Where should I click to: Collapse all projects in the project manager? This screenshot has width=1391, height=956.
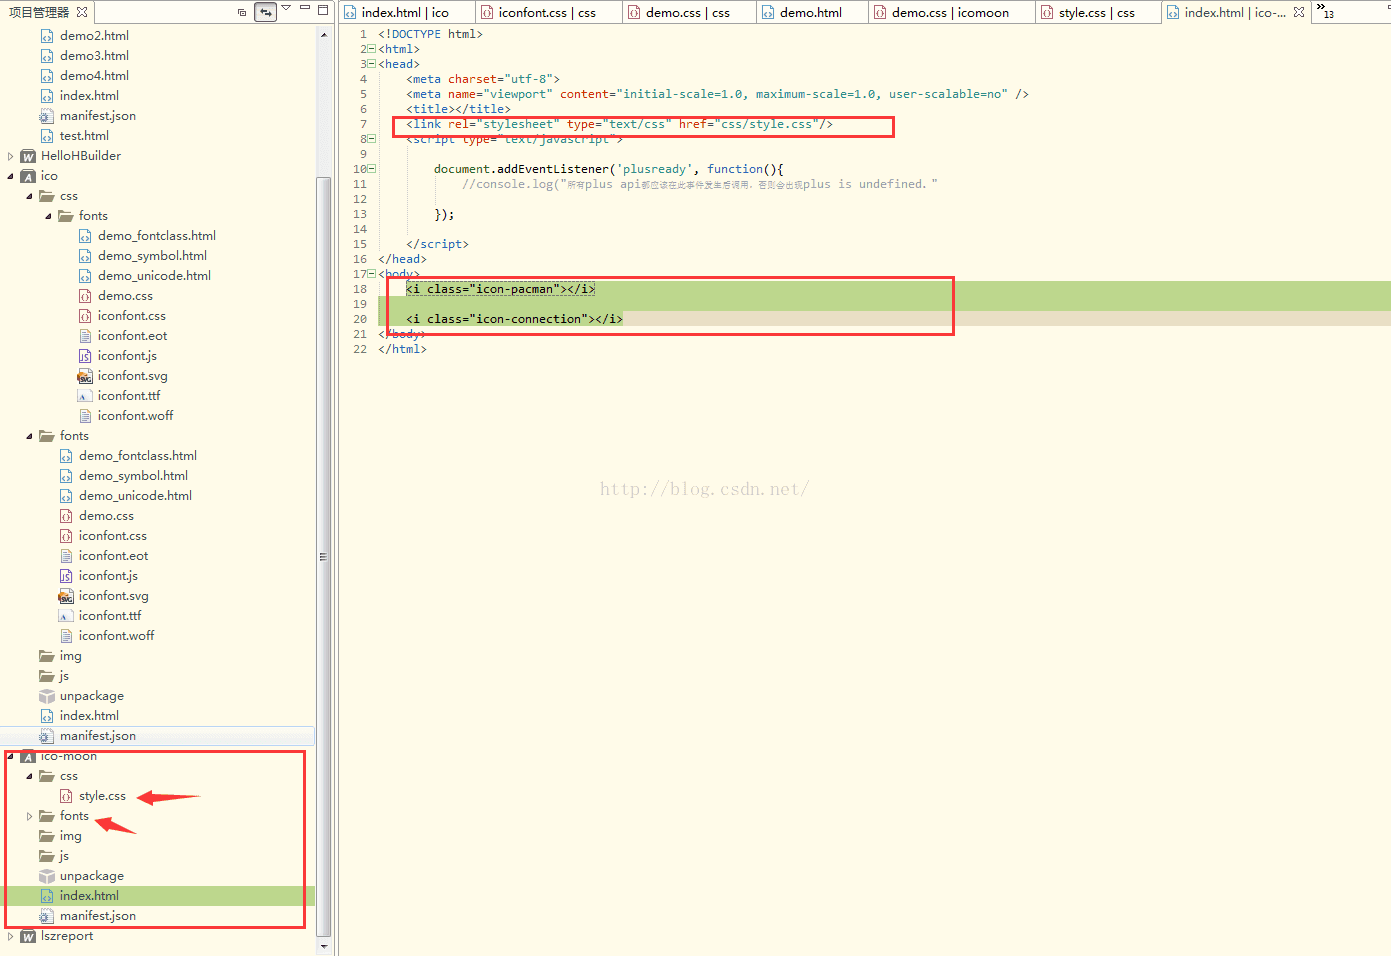point(242,12)
